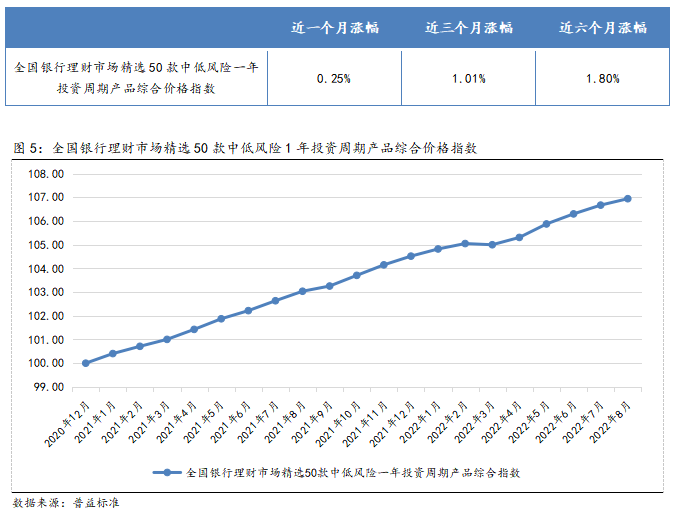Select the 108.00 y-axis label
Screen dimensions: 682x512
pos(46,174)
